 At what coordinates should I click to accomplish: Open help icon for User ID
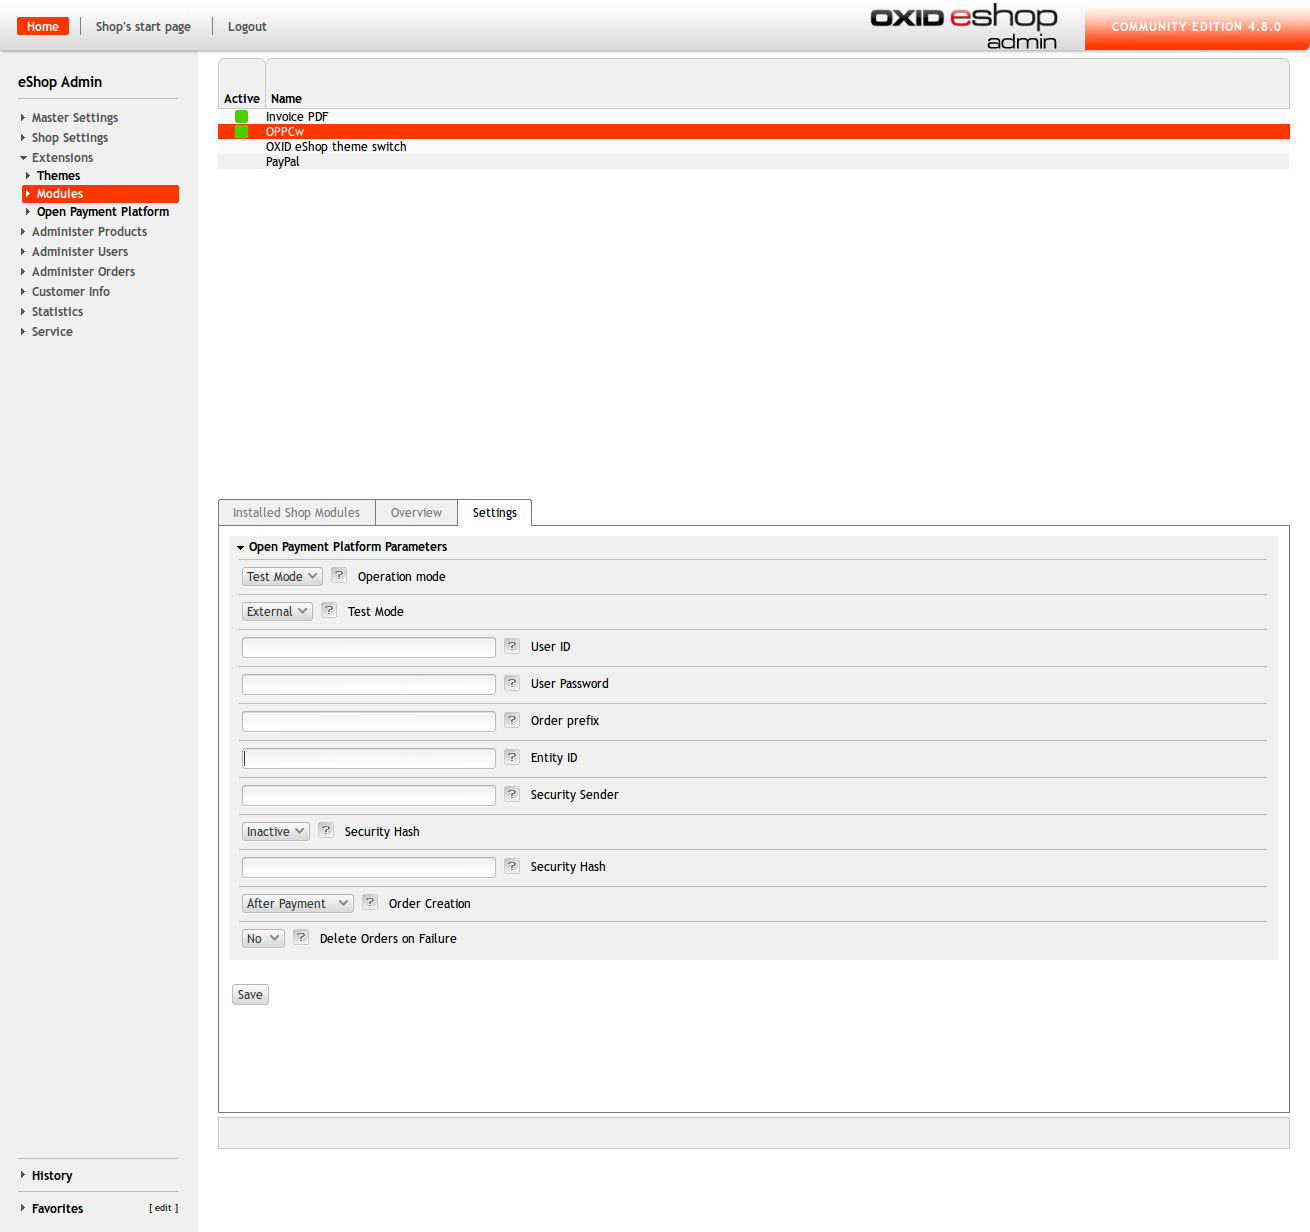[512, 646]
